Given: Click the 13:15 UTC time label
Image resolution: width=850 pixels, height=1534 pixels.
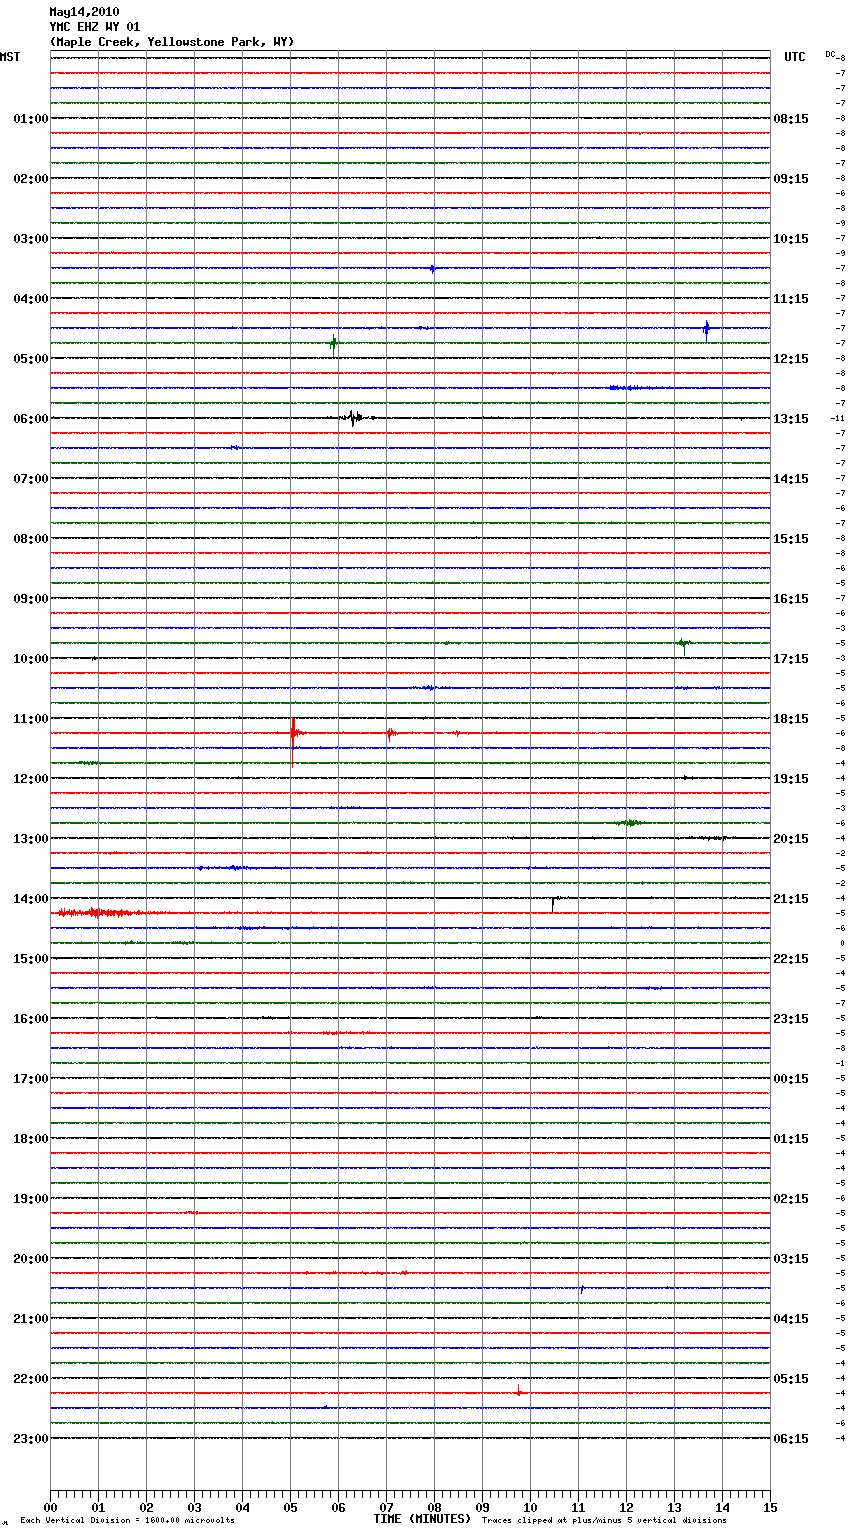Looking at the screenshot, I should tap(791, 418).
